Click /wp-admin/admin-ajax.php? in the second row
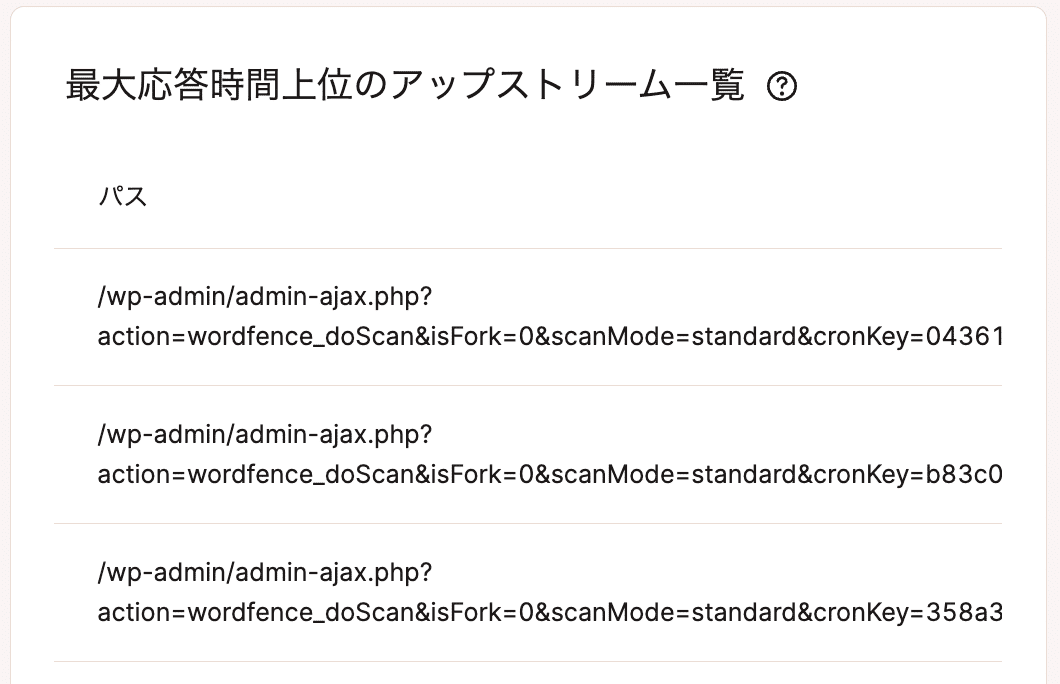This screenshot has height=684, width=1060. 265,435
